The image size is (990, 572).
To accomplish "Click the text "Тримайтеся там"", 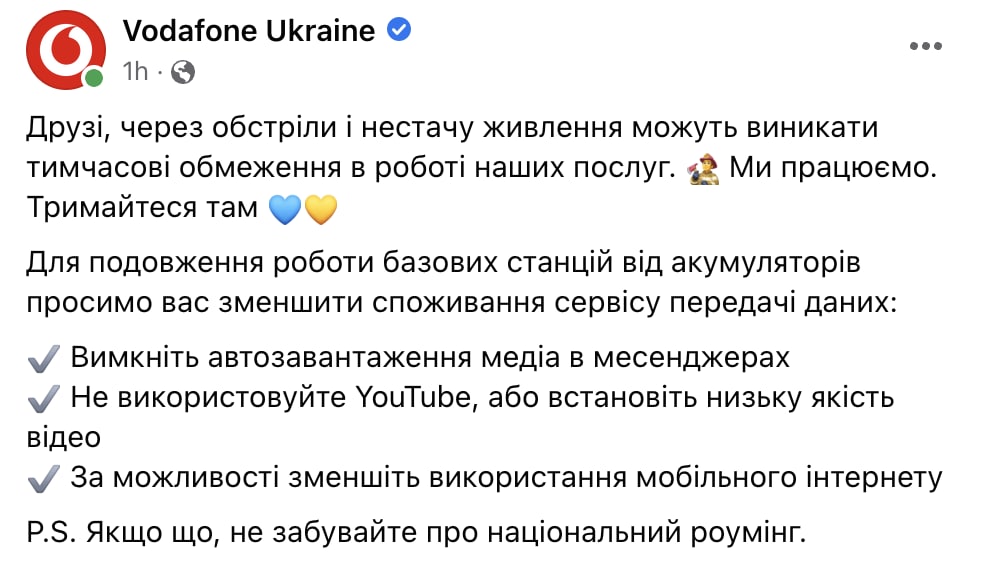I will pos(140,209).
